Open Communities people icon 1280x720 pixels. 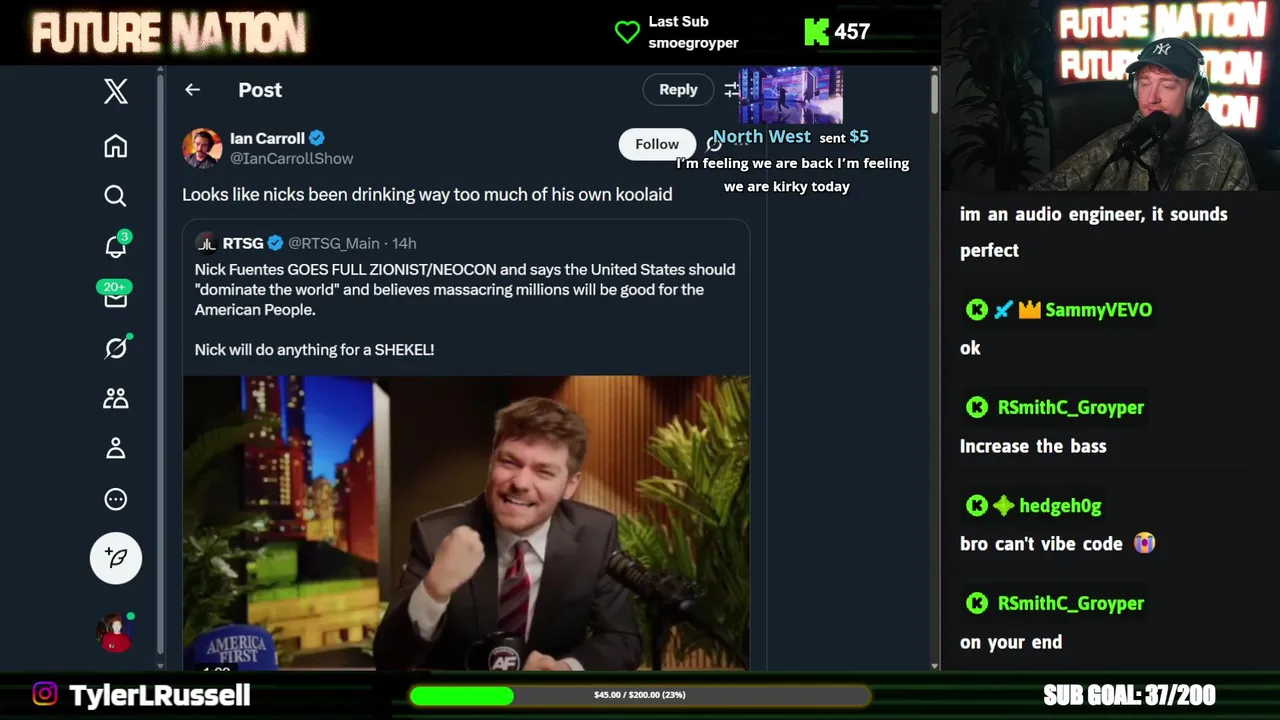click(x=116, y=398)
